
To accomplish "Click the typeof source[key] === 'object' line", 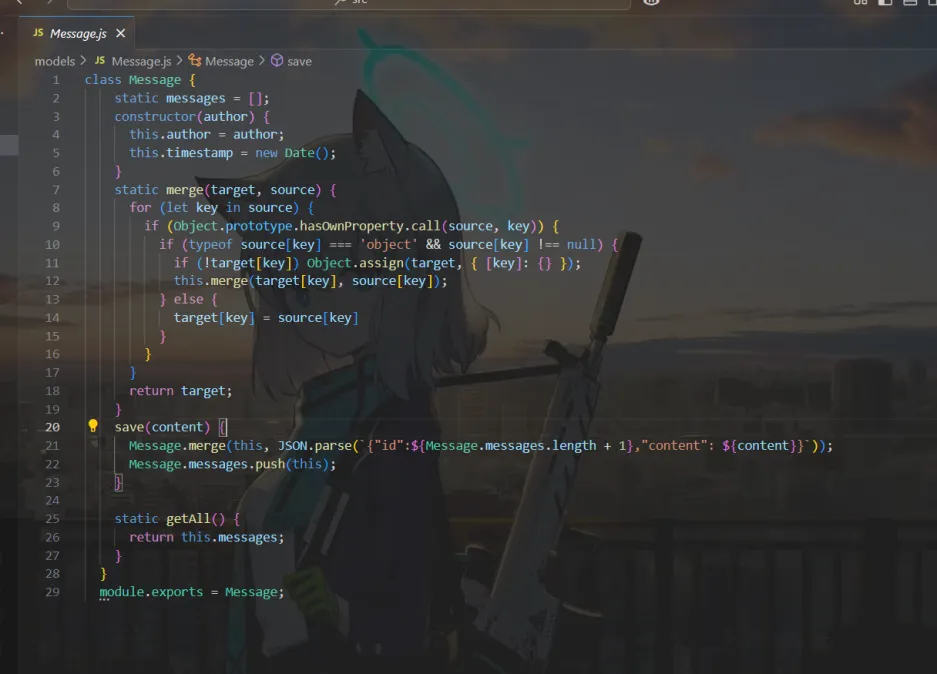I will [389, 245].
